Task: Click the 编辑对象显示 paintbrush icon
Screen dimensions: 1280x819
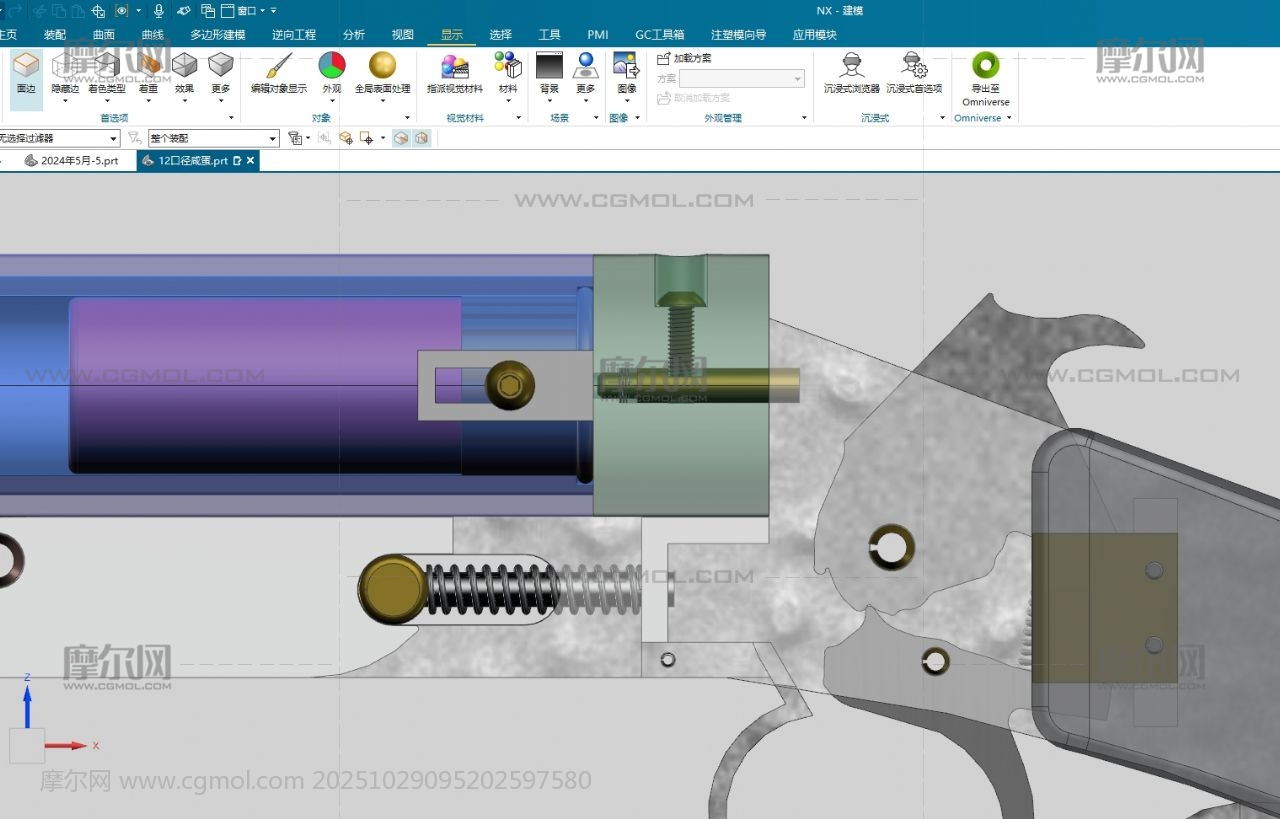Action: tap(278, 67)
